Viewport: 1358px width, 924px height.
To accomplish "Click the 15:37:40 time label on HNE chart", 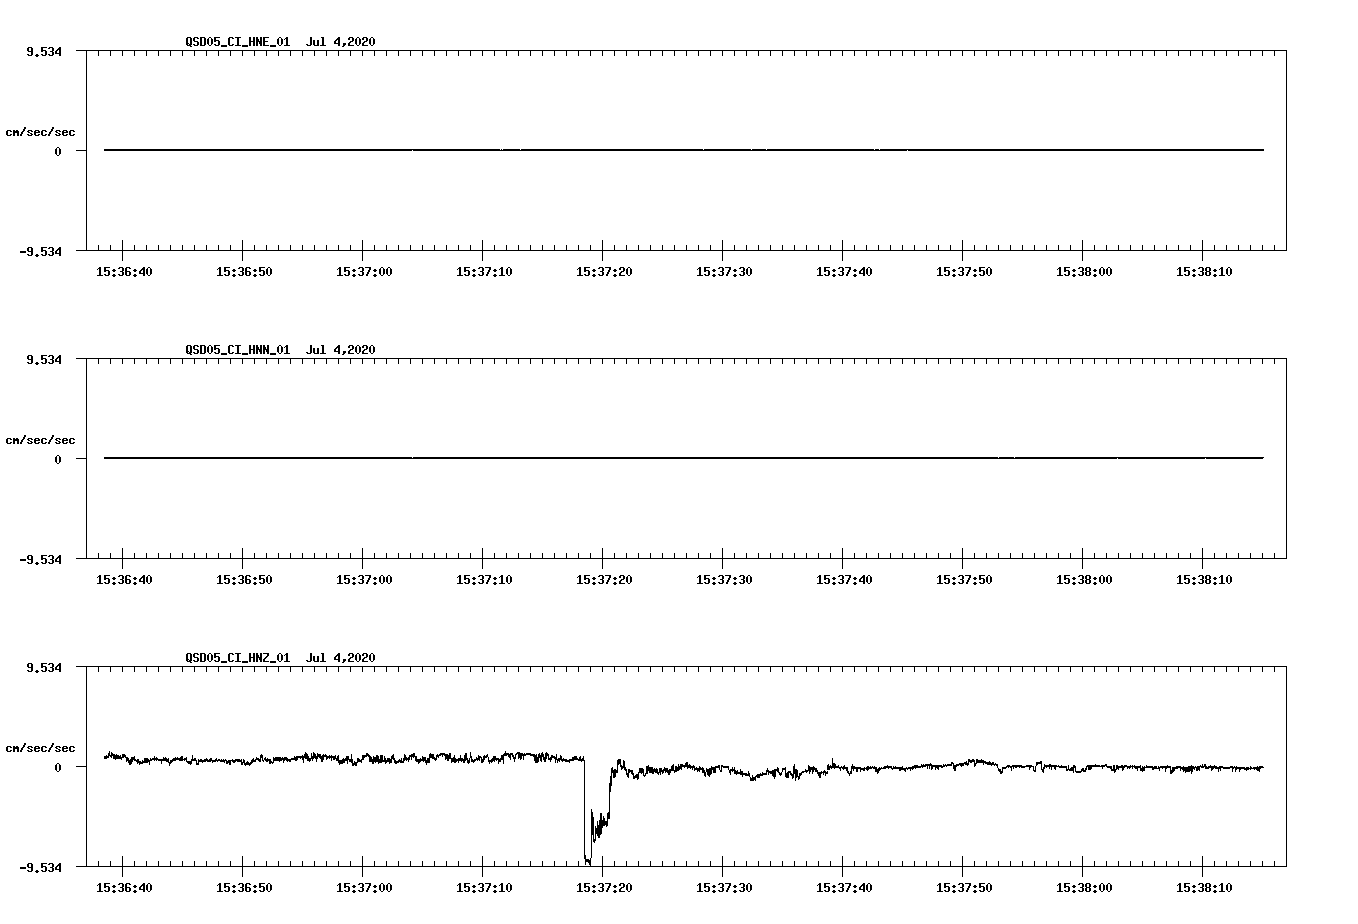I will click(844, 272).
